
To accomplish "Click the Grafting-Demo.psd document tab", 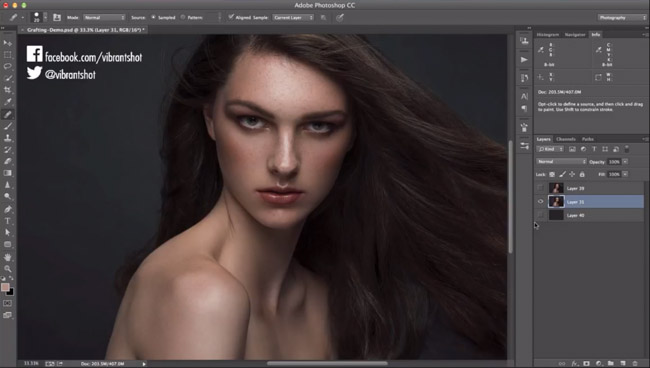I will coord(85,30).
